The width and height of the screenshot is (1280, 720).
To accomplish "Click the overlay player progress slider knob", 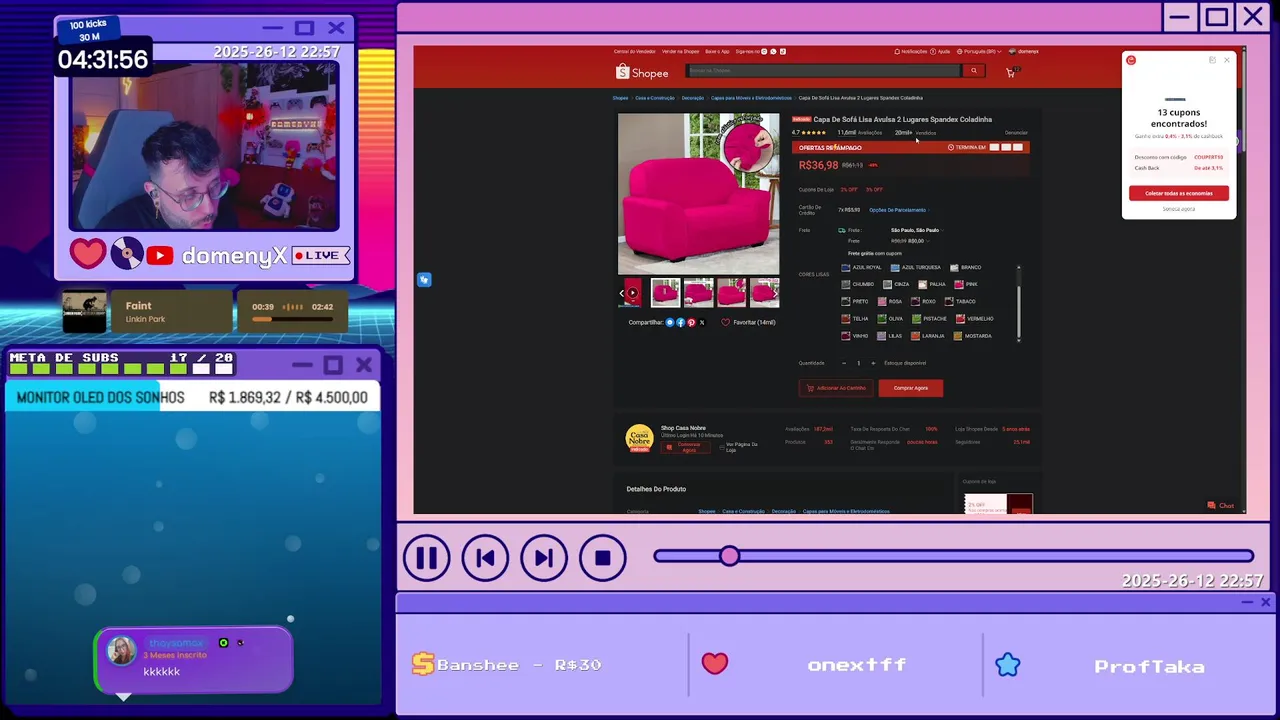I will click(x=729, y=556).
